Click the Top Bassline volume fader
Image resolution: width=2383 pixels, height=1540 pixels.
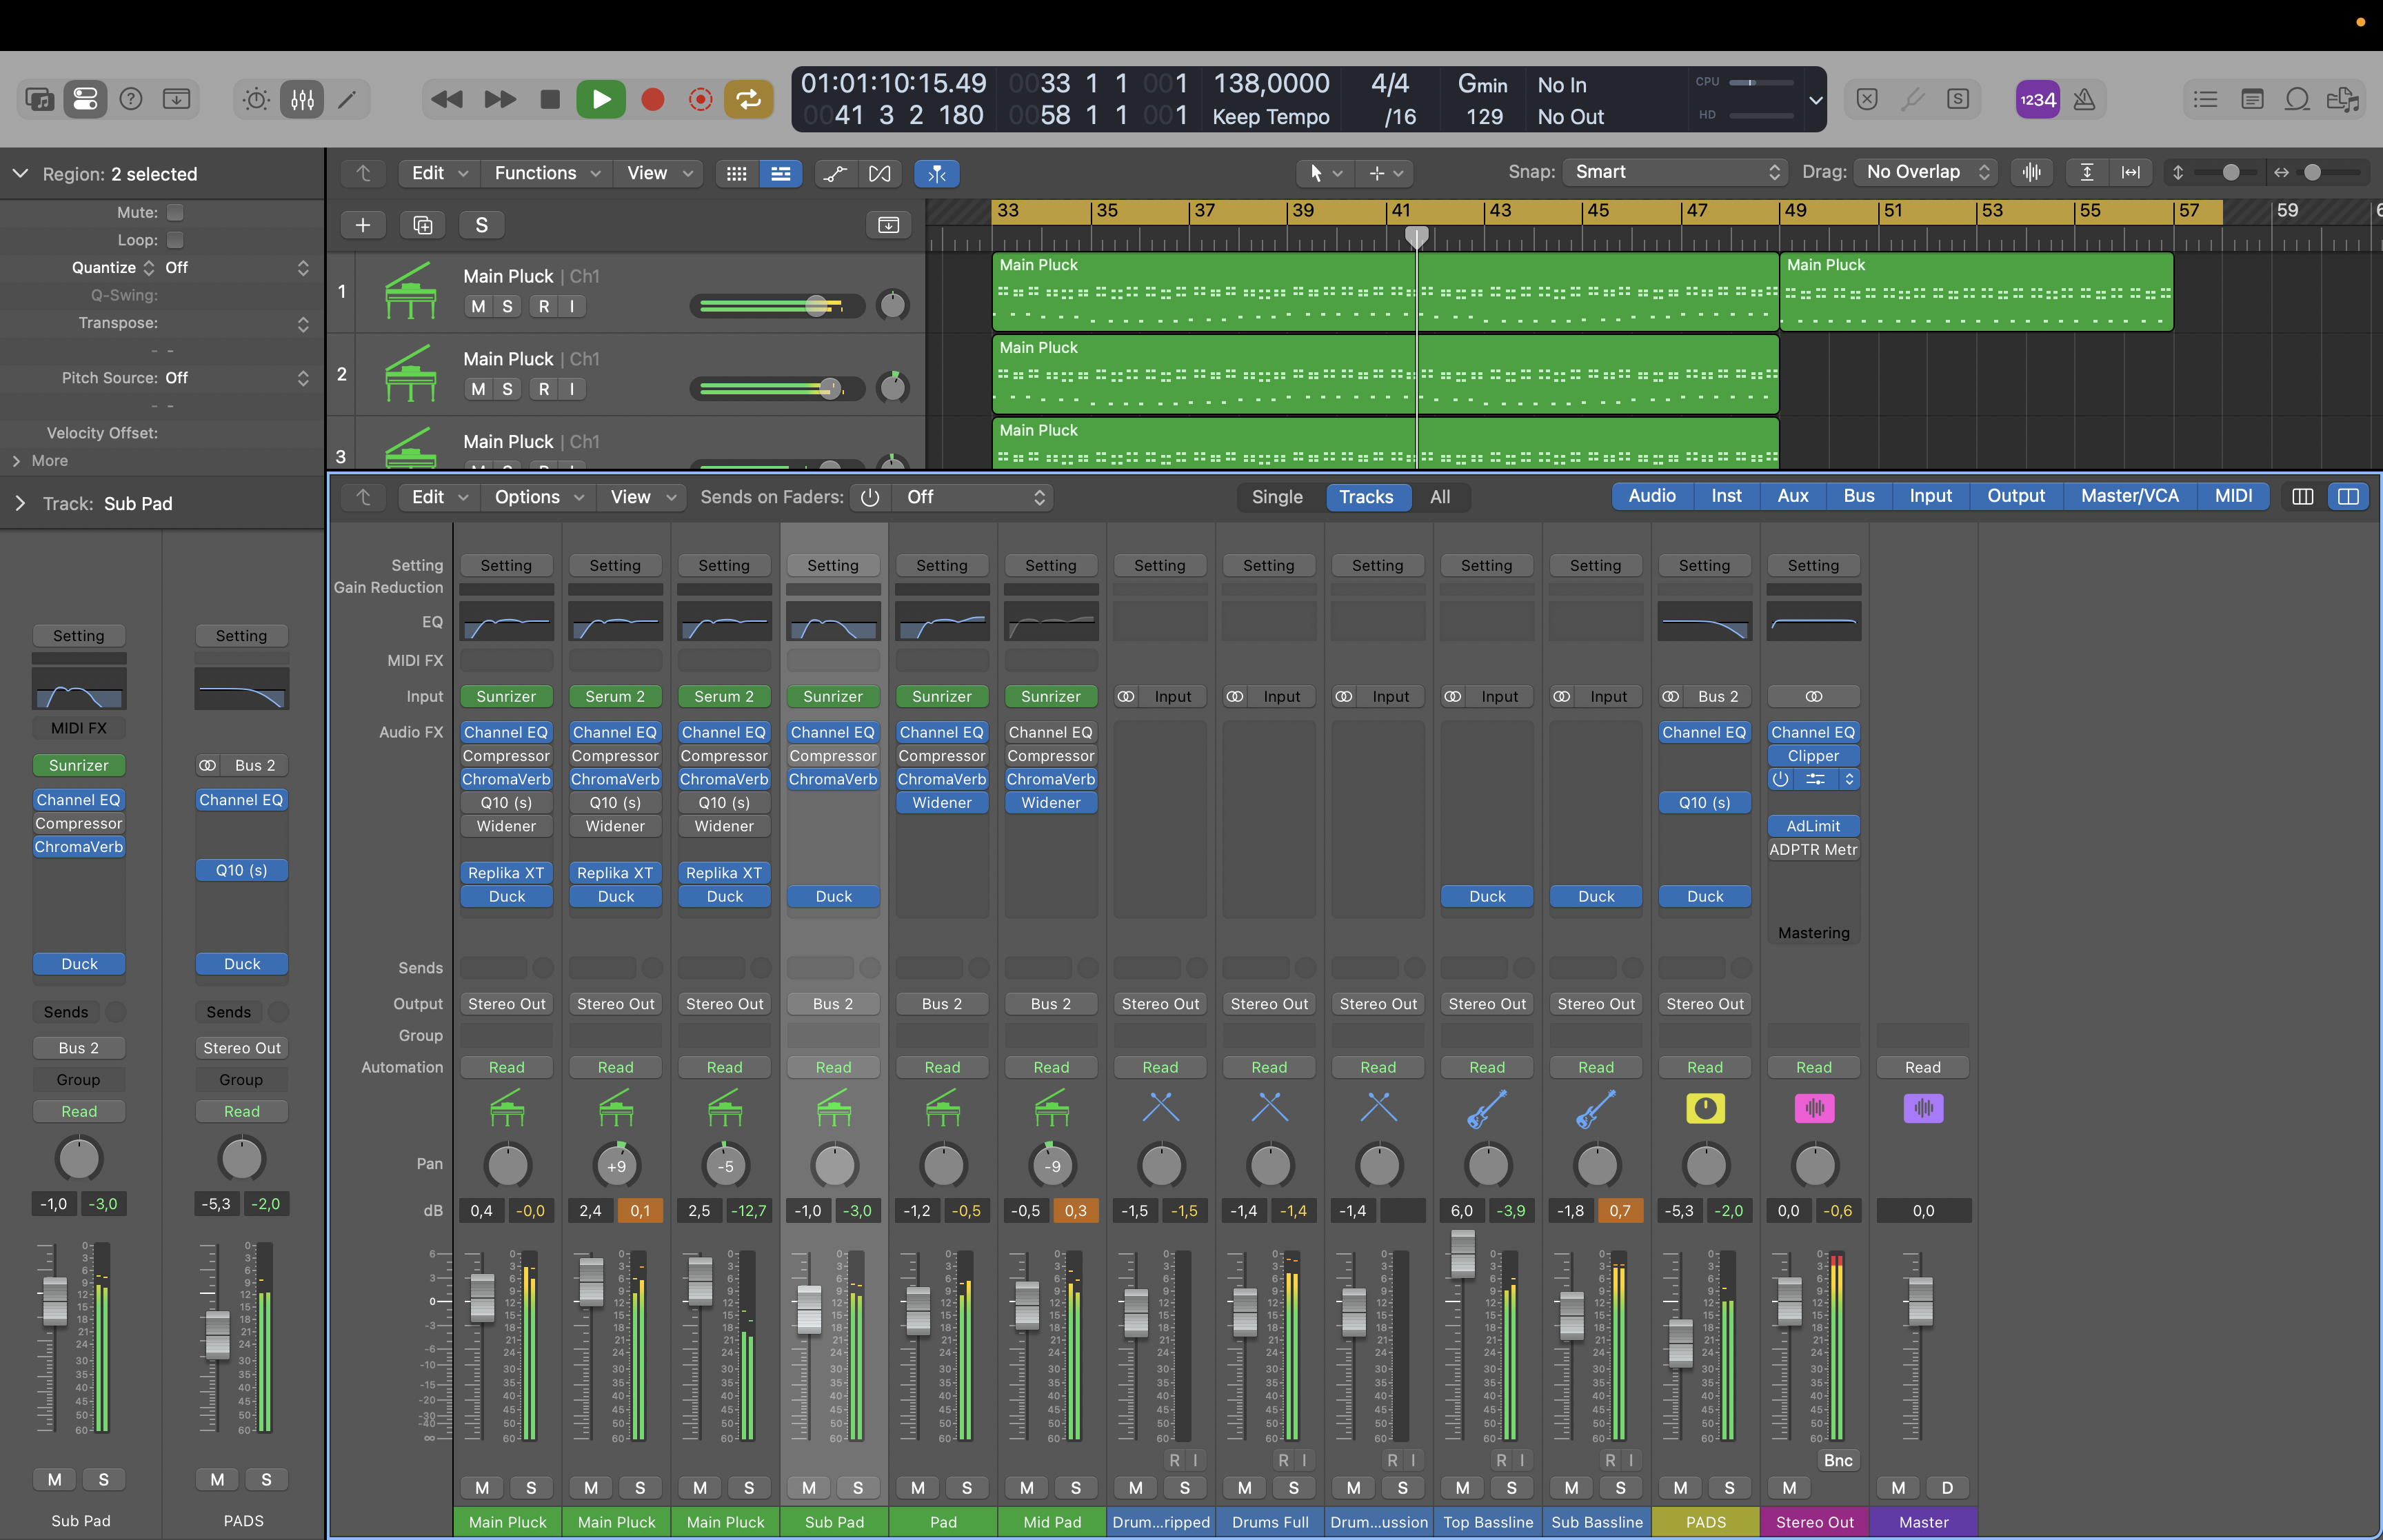click(x=1462, y=1255)
